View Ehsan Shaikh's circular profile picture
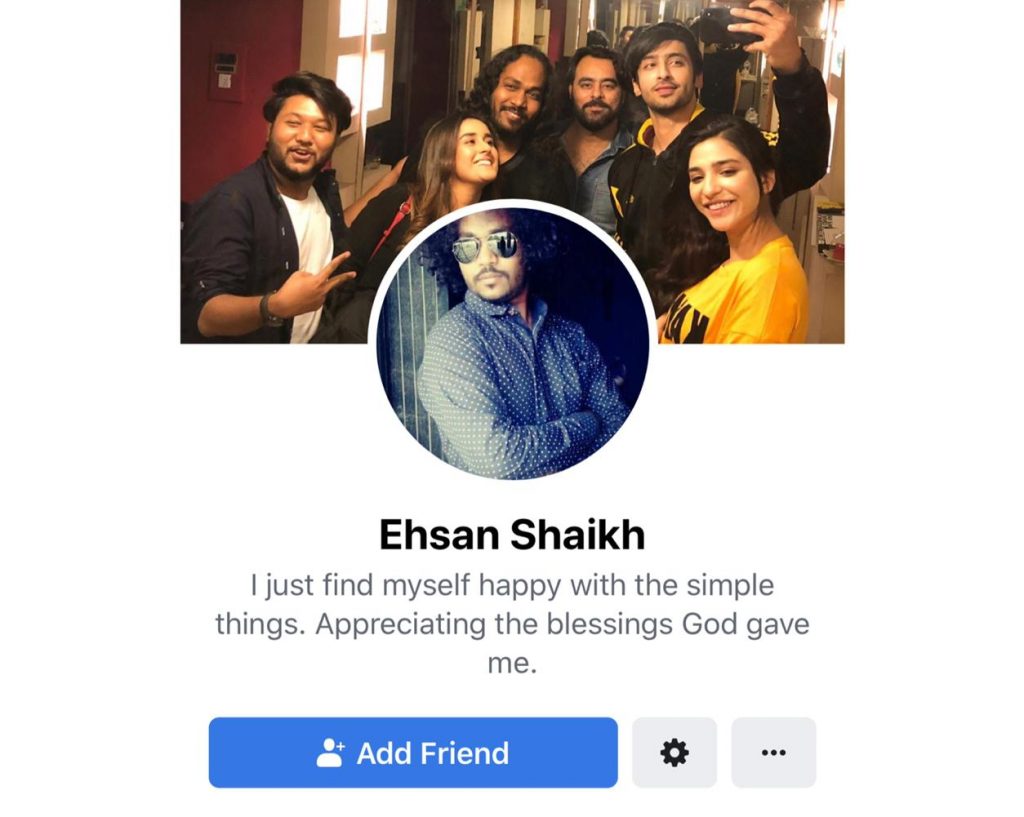The image size is (1024, 817). (x=513, y=344)
